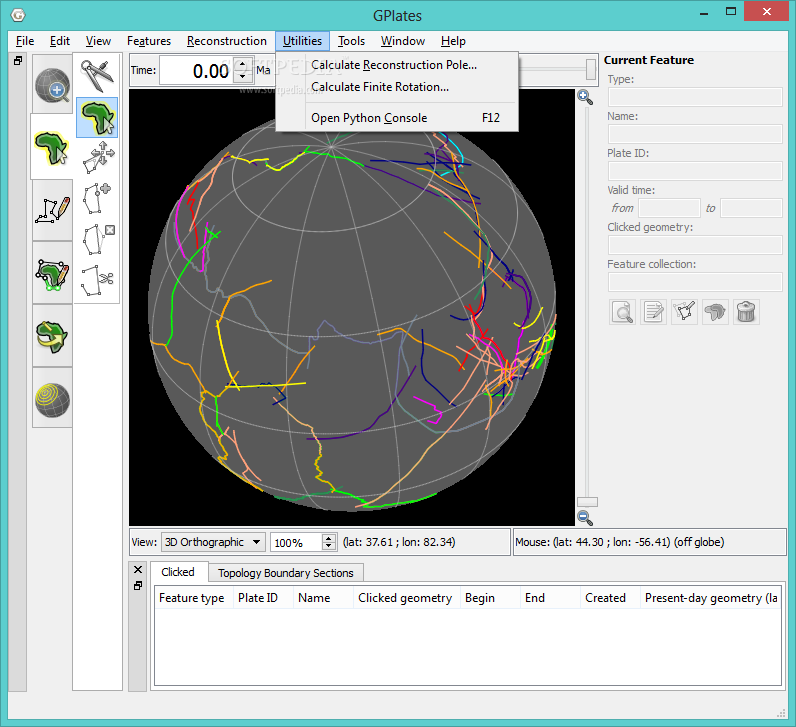This screenshot has height=727, width=796.
Task: Undock the tool palette panel
Action: tap(18, 60)
